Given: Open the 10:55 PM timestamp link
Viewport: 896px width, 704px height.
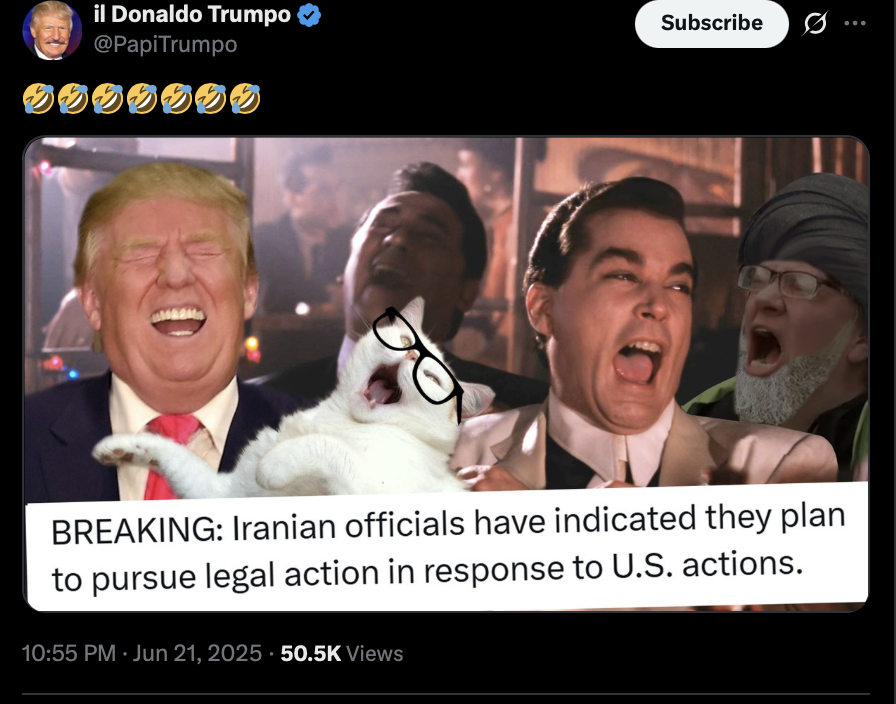Looking at the screenshot, I should [68, 653].
